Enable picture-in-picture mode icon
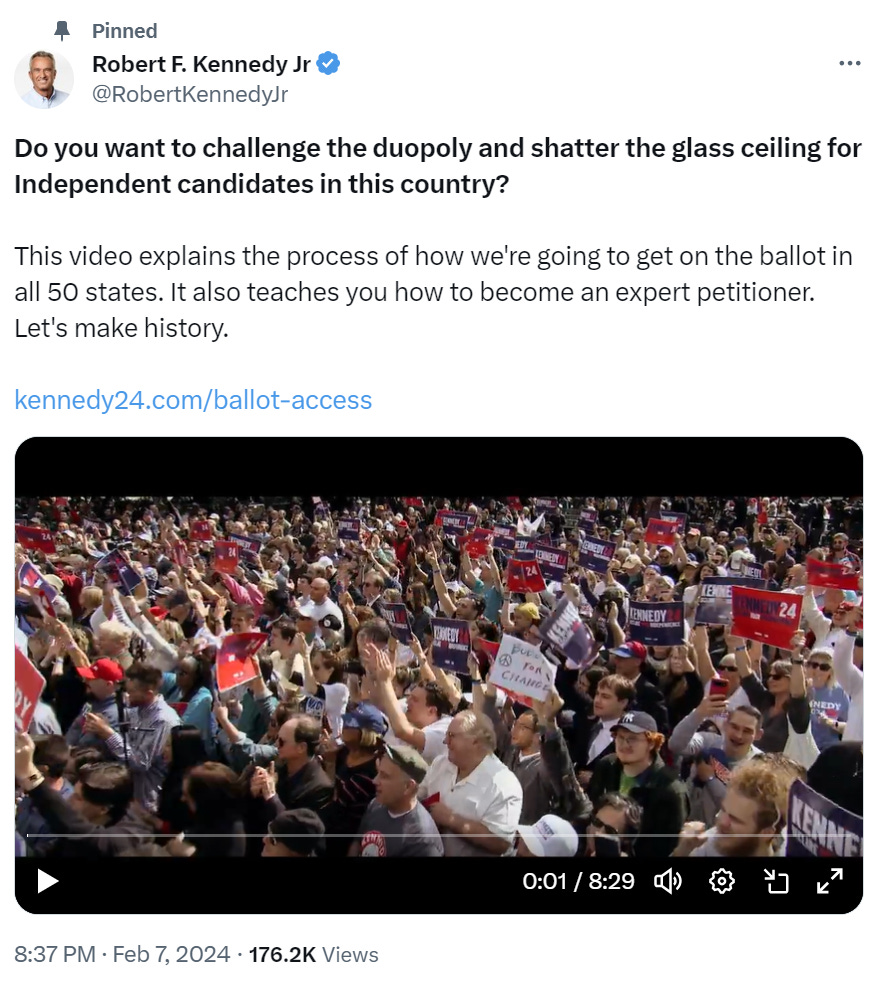The height and width of the screenshot is (984, 877). [x=776, y=881]
